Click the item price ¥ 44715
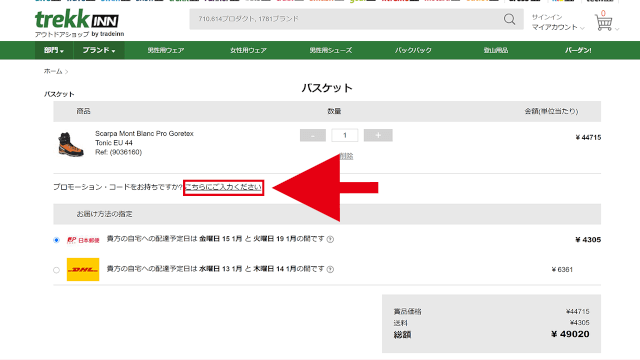The image size is (640, 360). click(x=588, y=138)
